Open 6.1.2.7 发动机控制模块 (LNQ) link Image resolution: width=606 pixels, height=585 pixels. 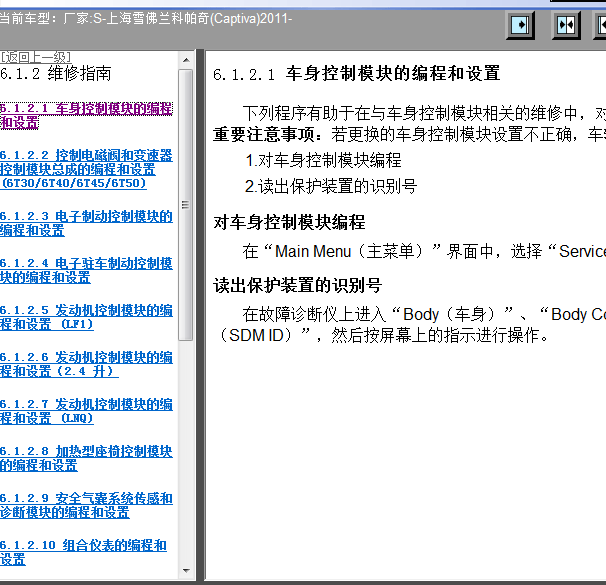[86, 411]
